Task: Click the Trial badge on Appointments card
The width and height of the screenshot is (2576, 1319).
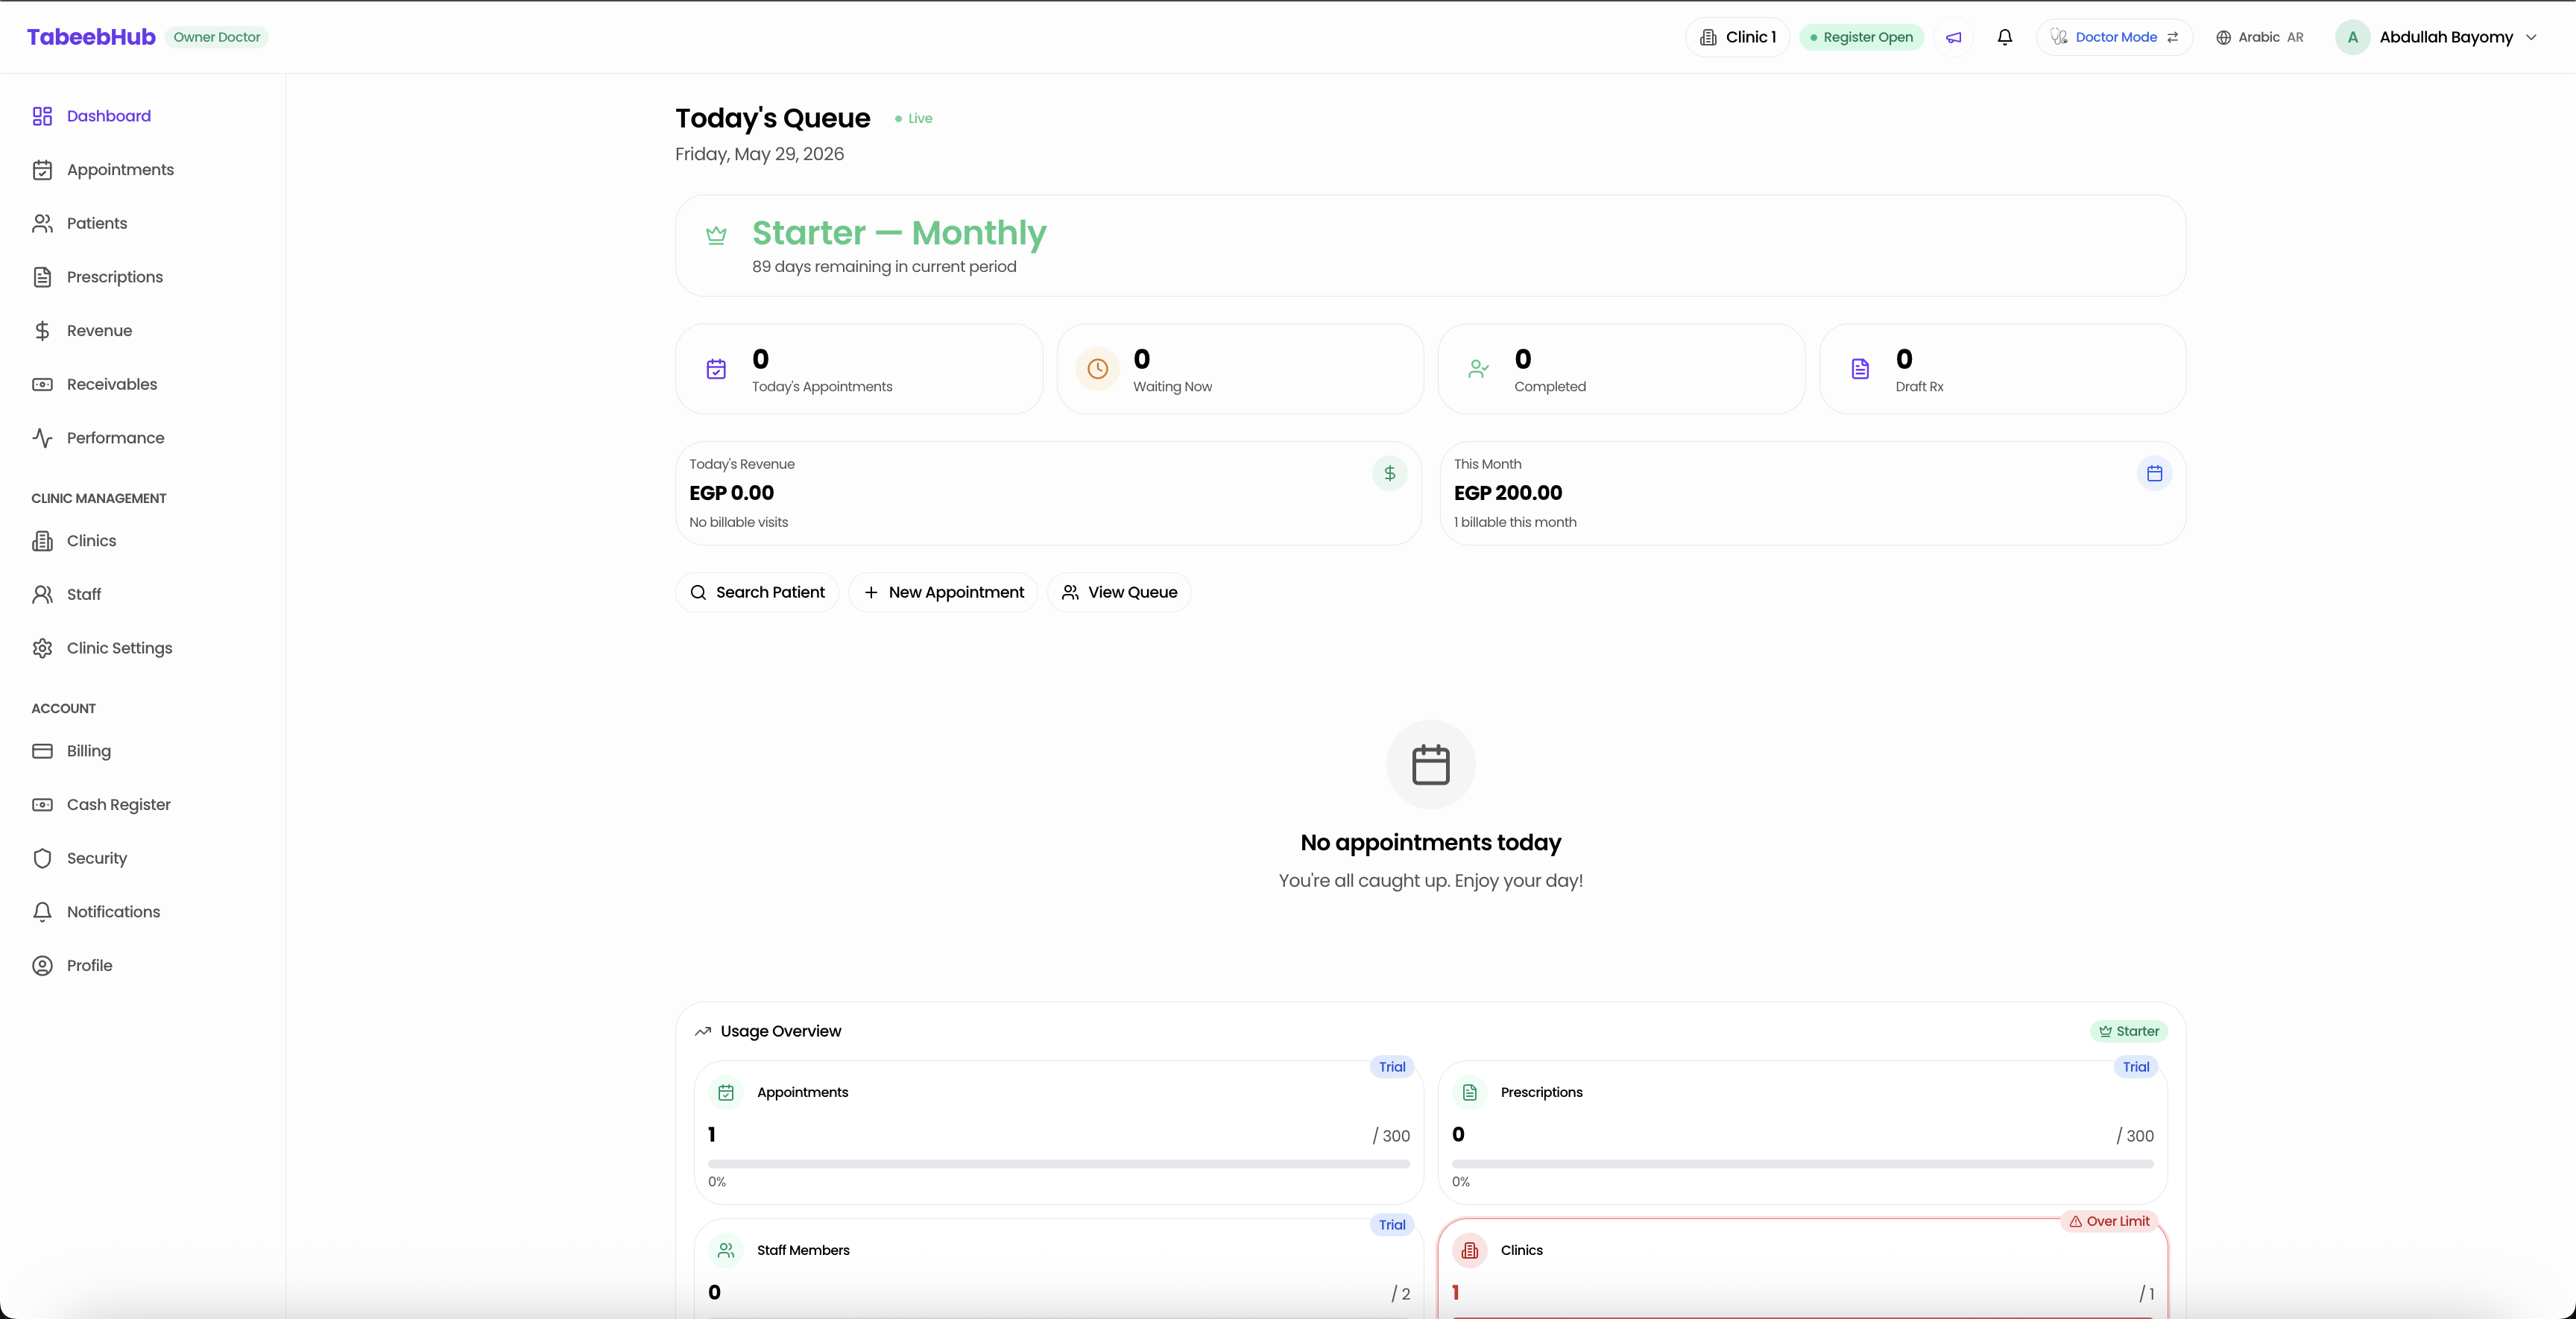Action: 1392,1067
